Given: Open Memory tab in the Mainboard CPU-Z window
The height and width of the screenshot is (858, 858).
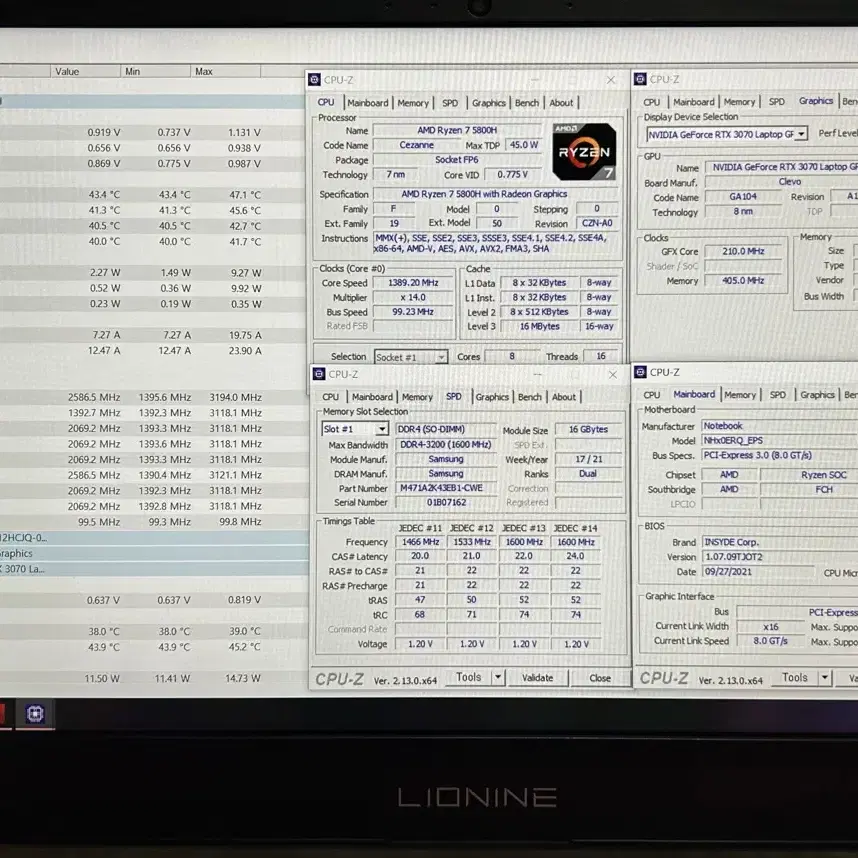Looking at the screenshot, I should [x=740, y=395].
